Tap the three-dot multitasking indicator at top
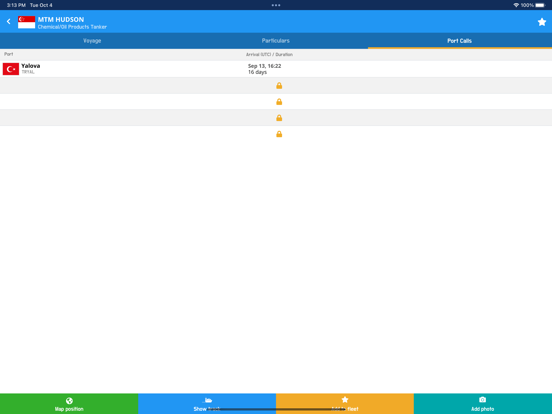552x414 pixels. coord(276,5)
